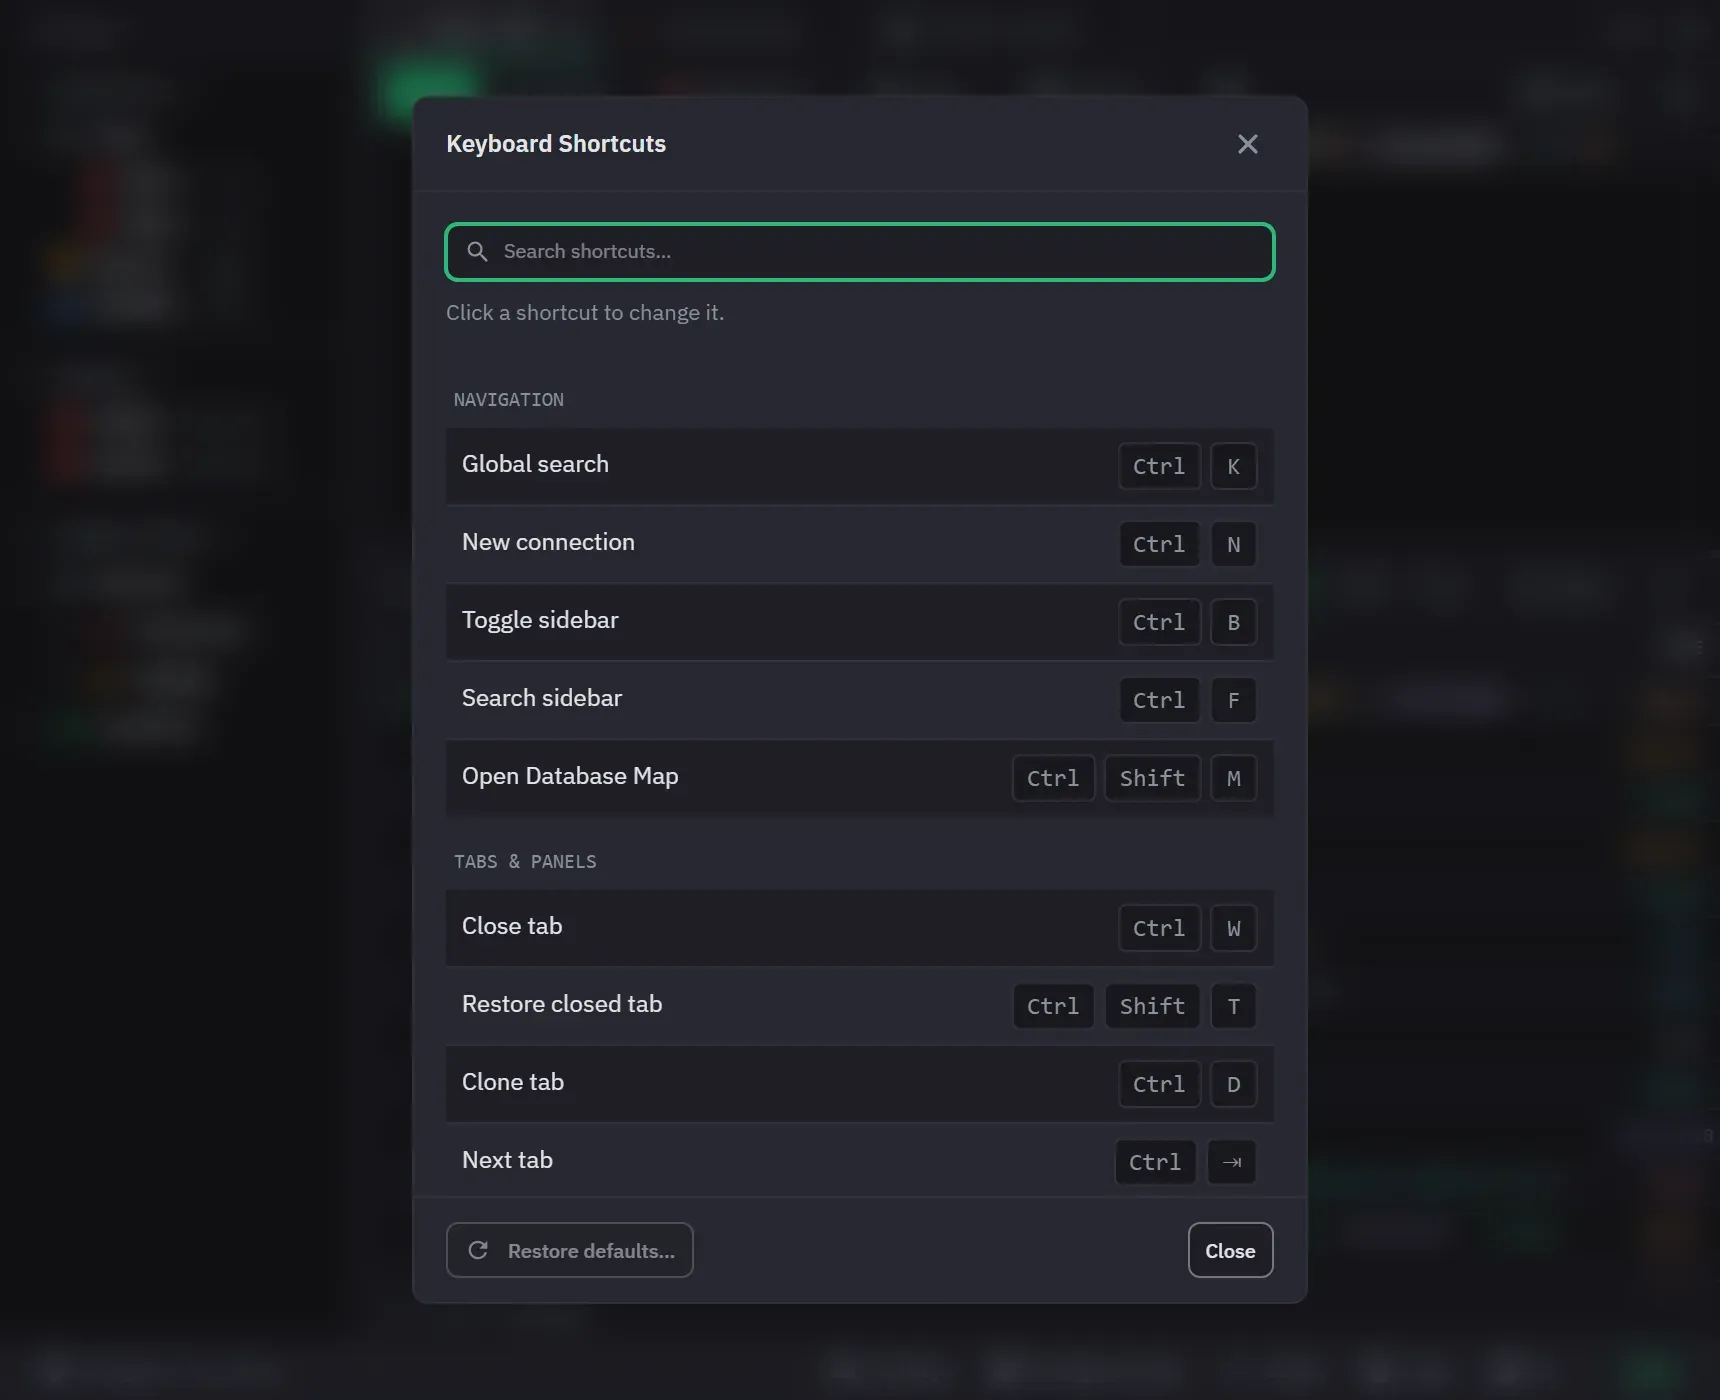Screen dimensions: 1720x1400
Task: Edit the Close tab shortcut row
Action: tap(860, 928)
